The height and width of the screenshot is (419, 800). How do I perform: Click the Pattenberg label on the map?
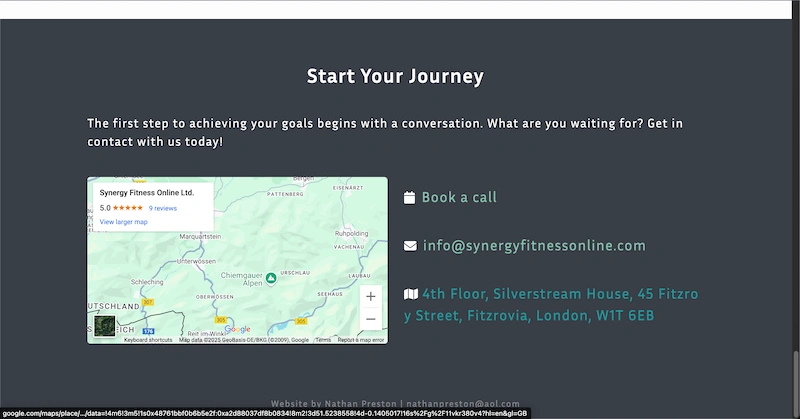pos(285,194)
